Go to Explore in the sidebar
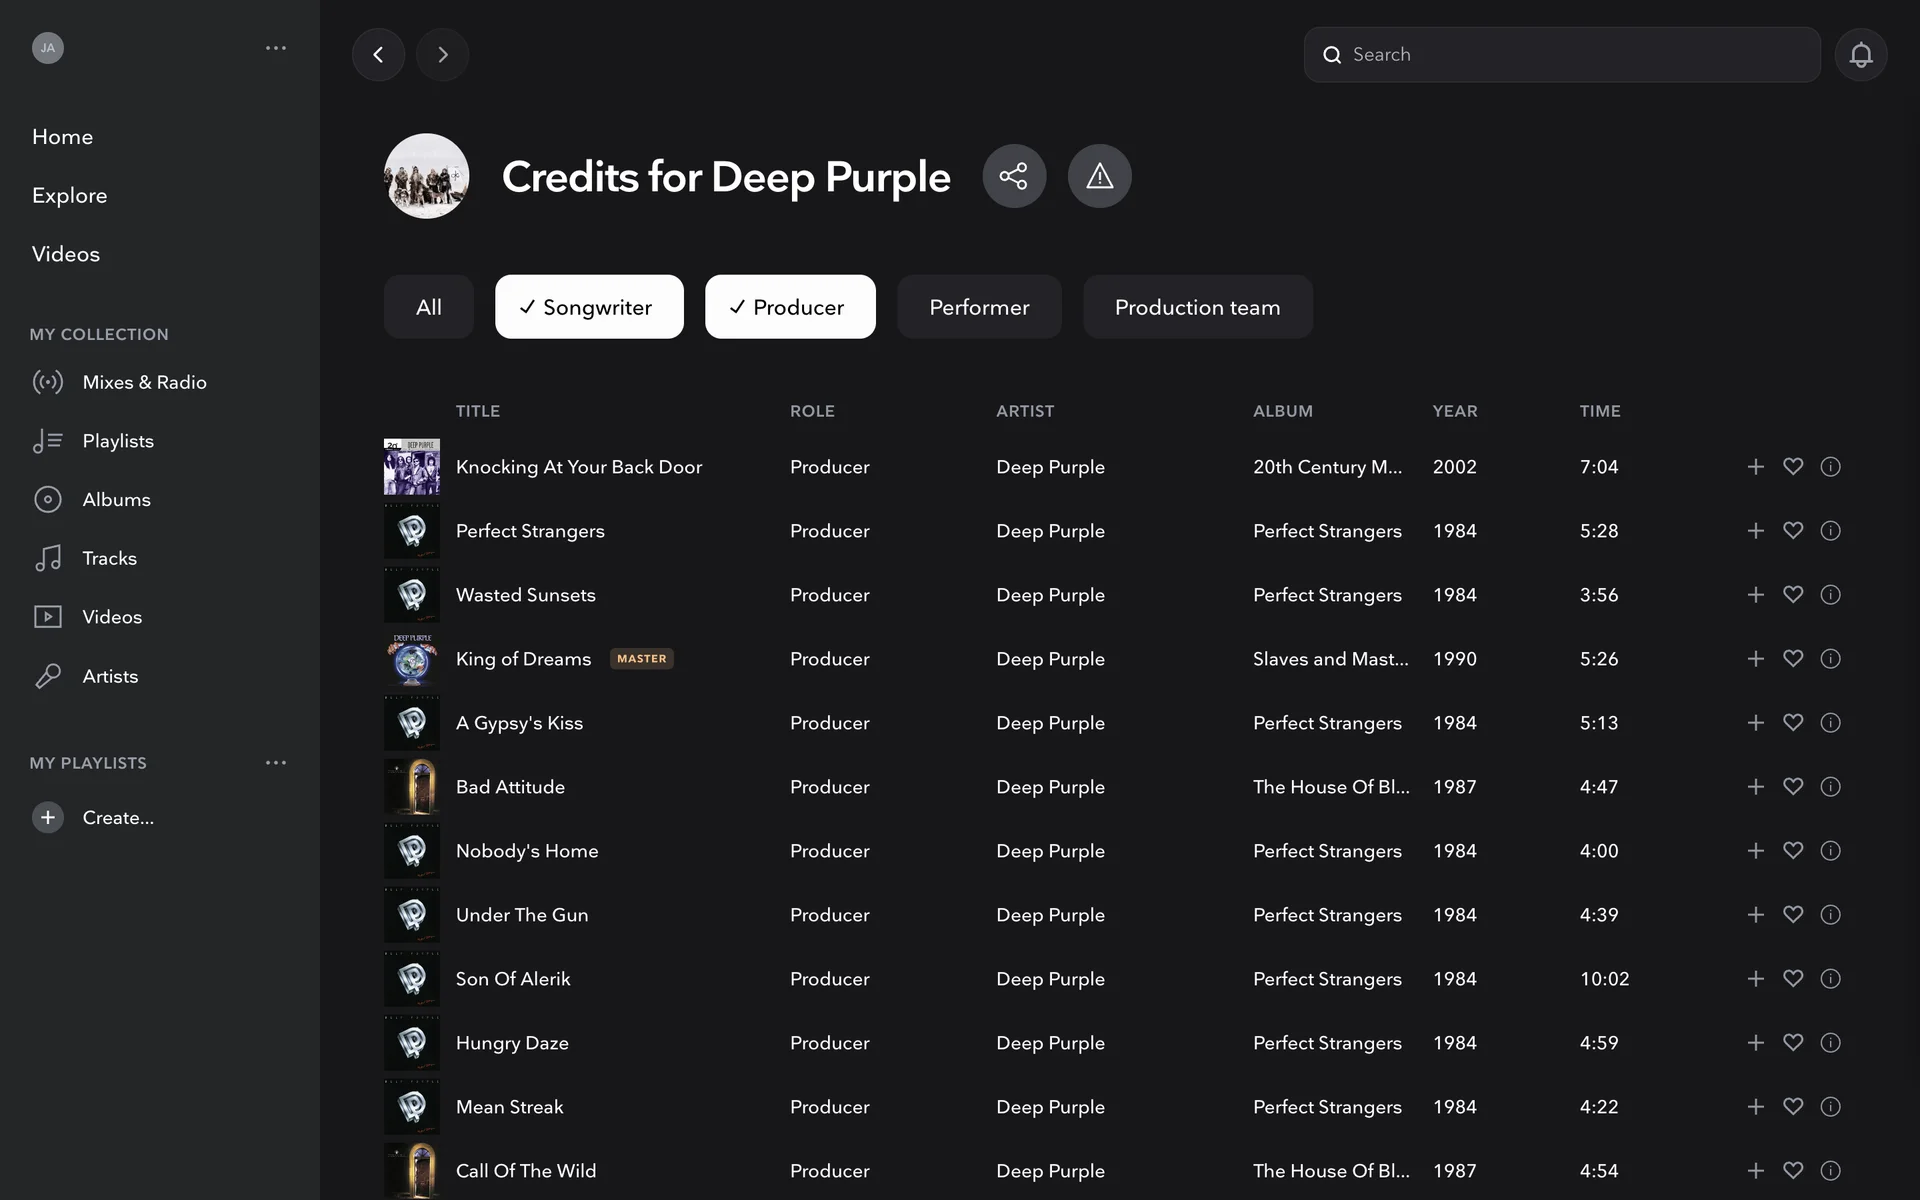 point(69,196)
